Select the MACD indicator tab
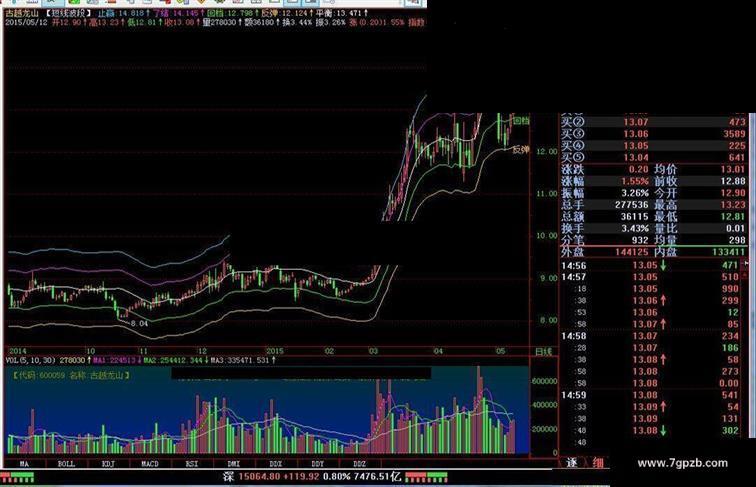 (149, 464)
